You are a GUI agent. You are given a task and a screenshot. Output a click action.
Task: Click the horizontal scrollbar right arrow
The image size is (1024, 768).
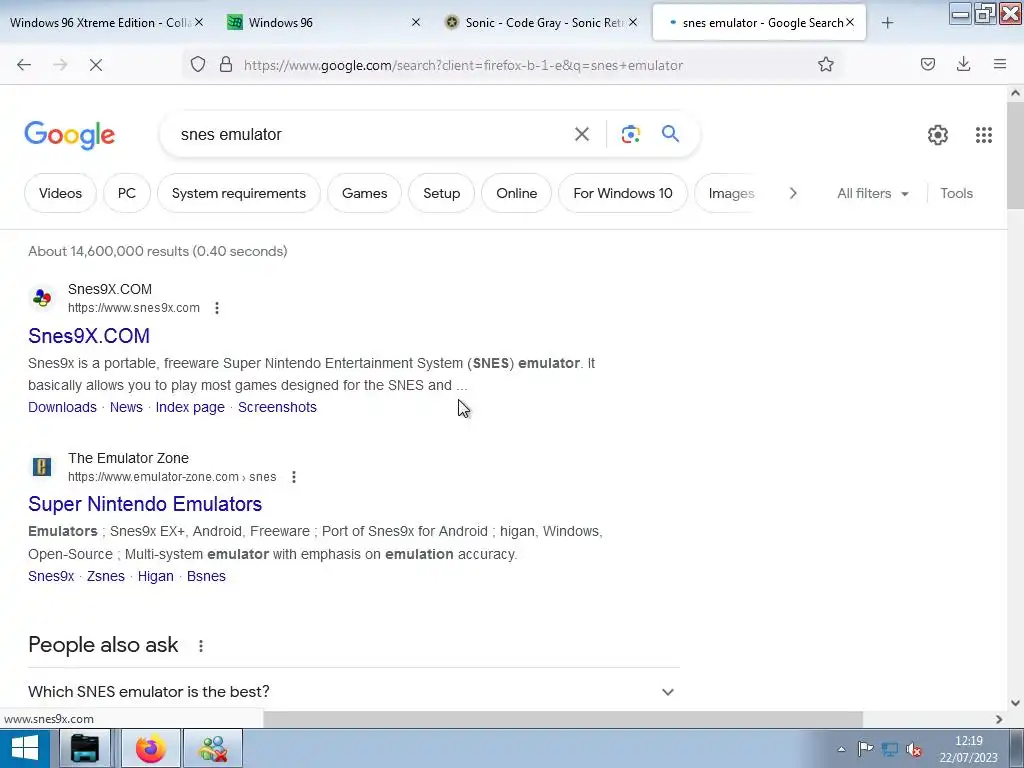tap(999, 719)
